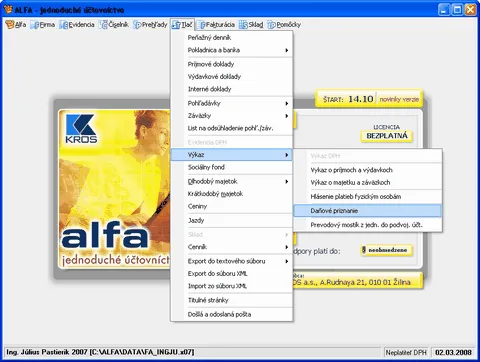This screenshot has width=480, height=362.
Task: Click the ALFA title bar app icon
Action: coord(8,10)
